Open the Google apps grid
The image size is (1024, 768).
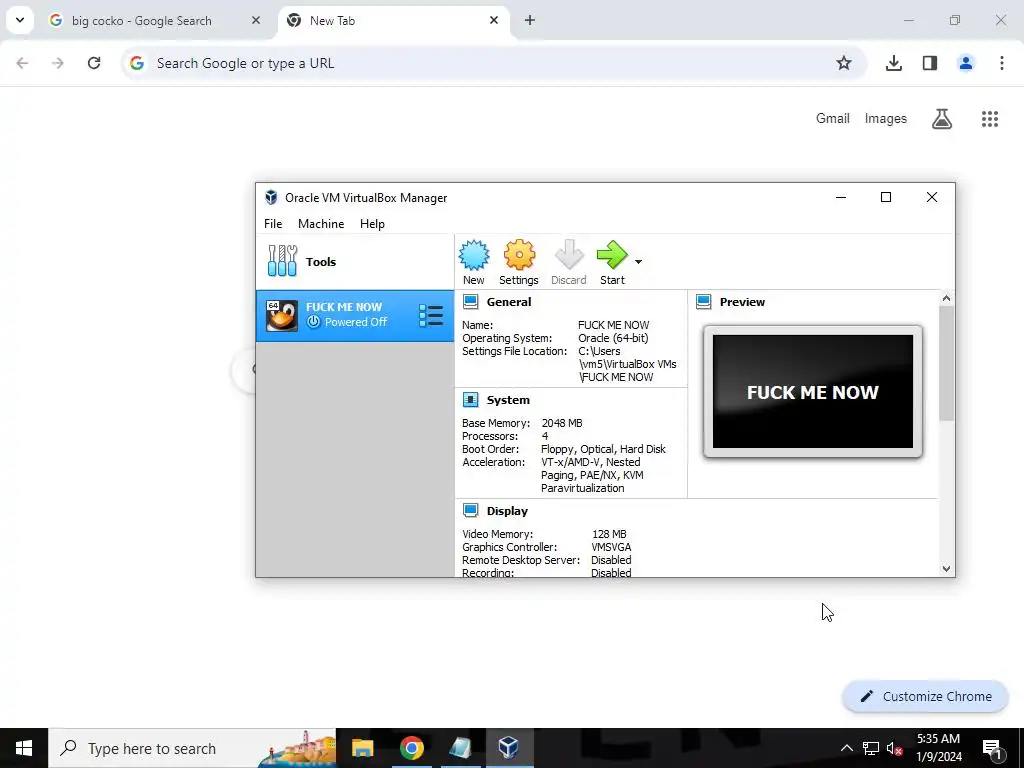tap(990, 119)
